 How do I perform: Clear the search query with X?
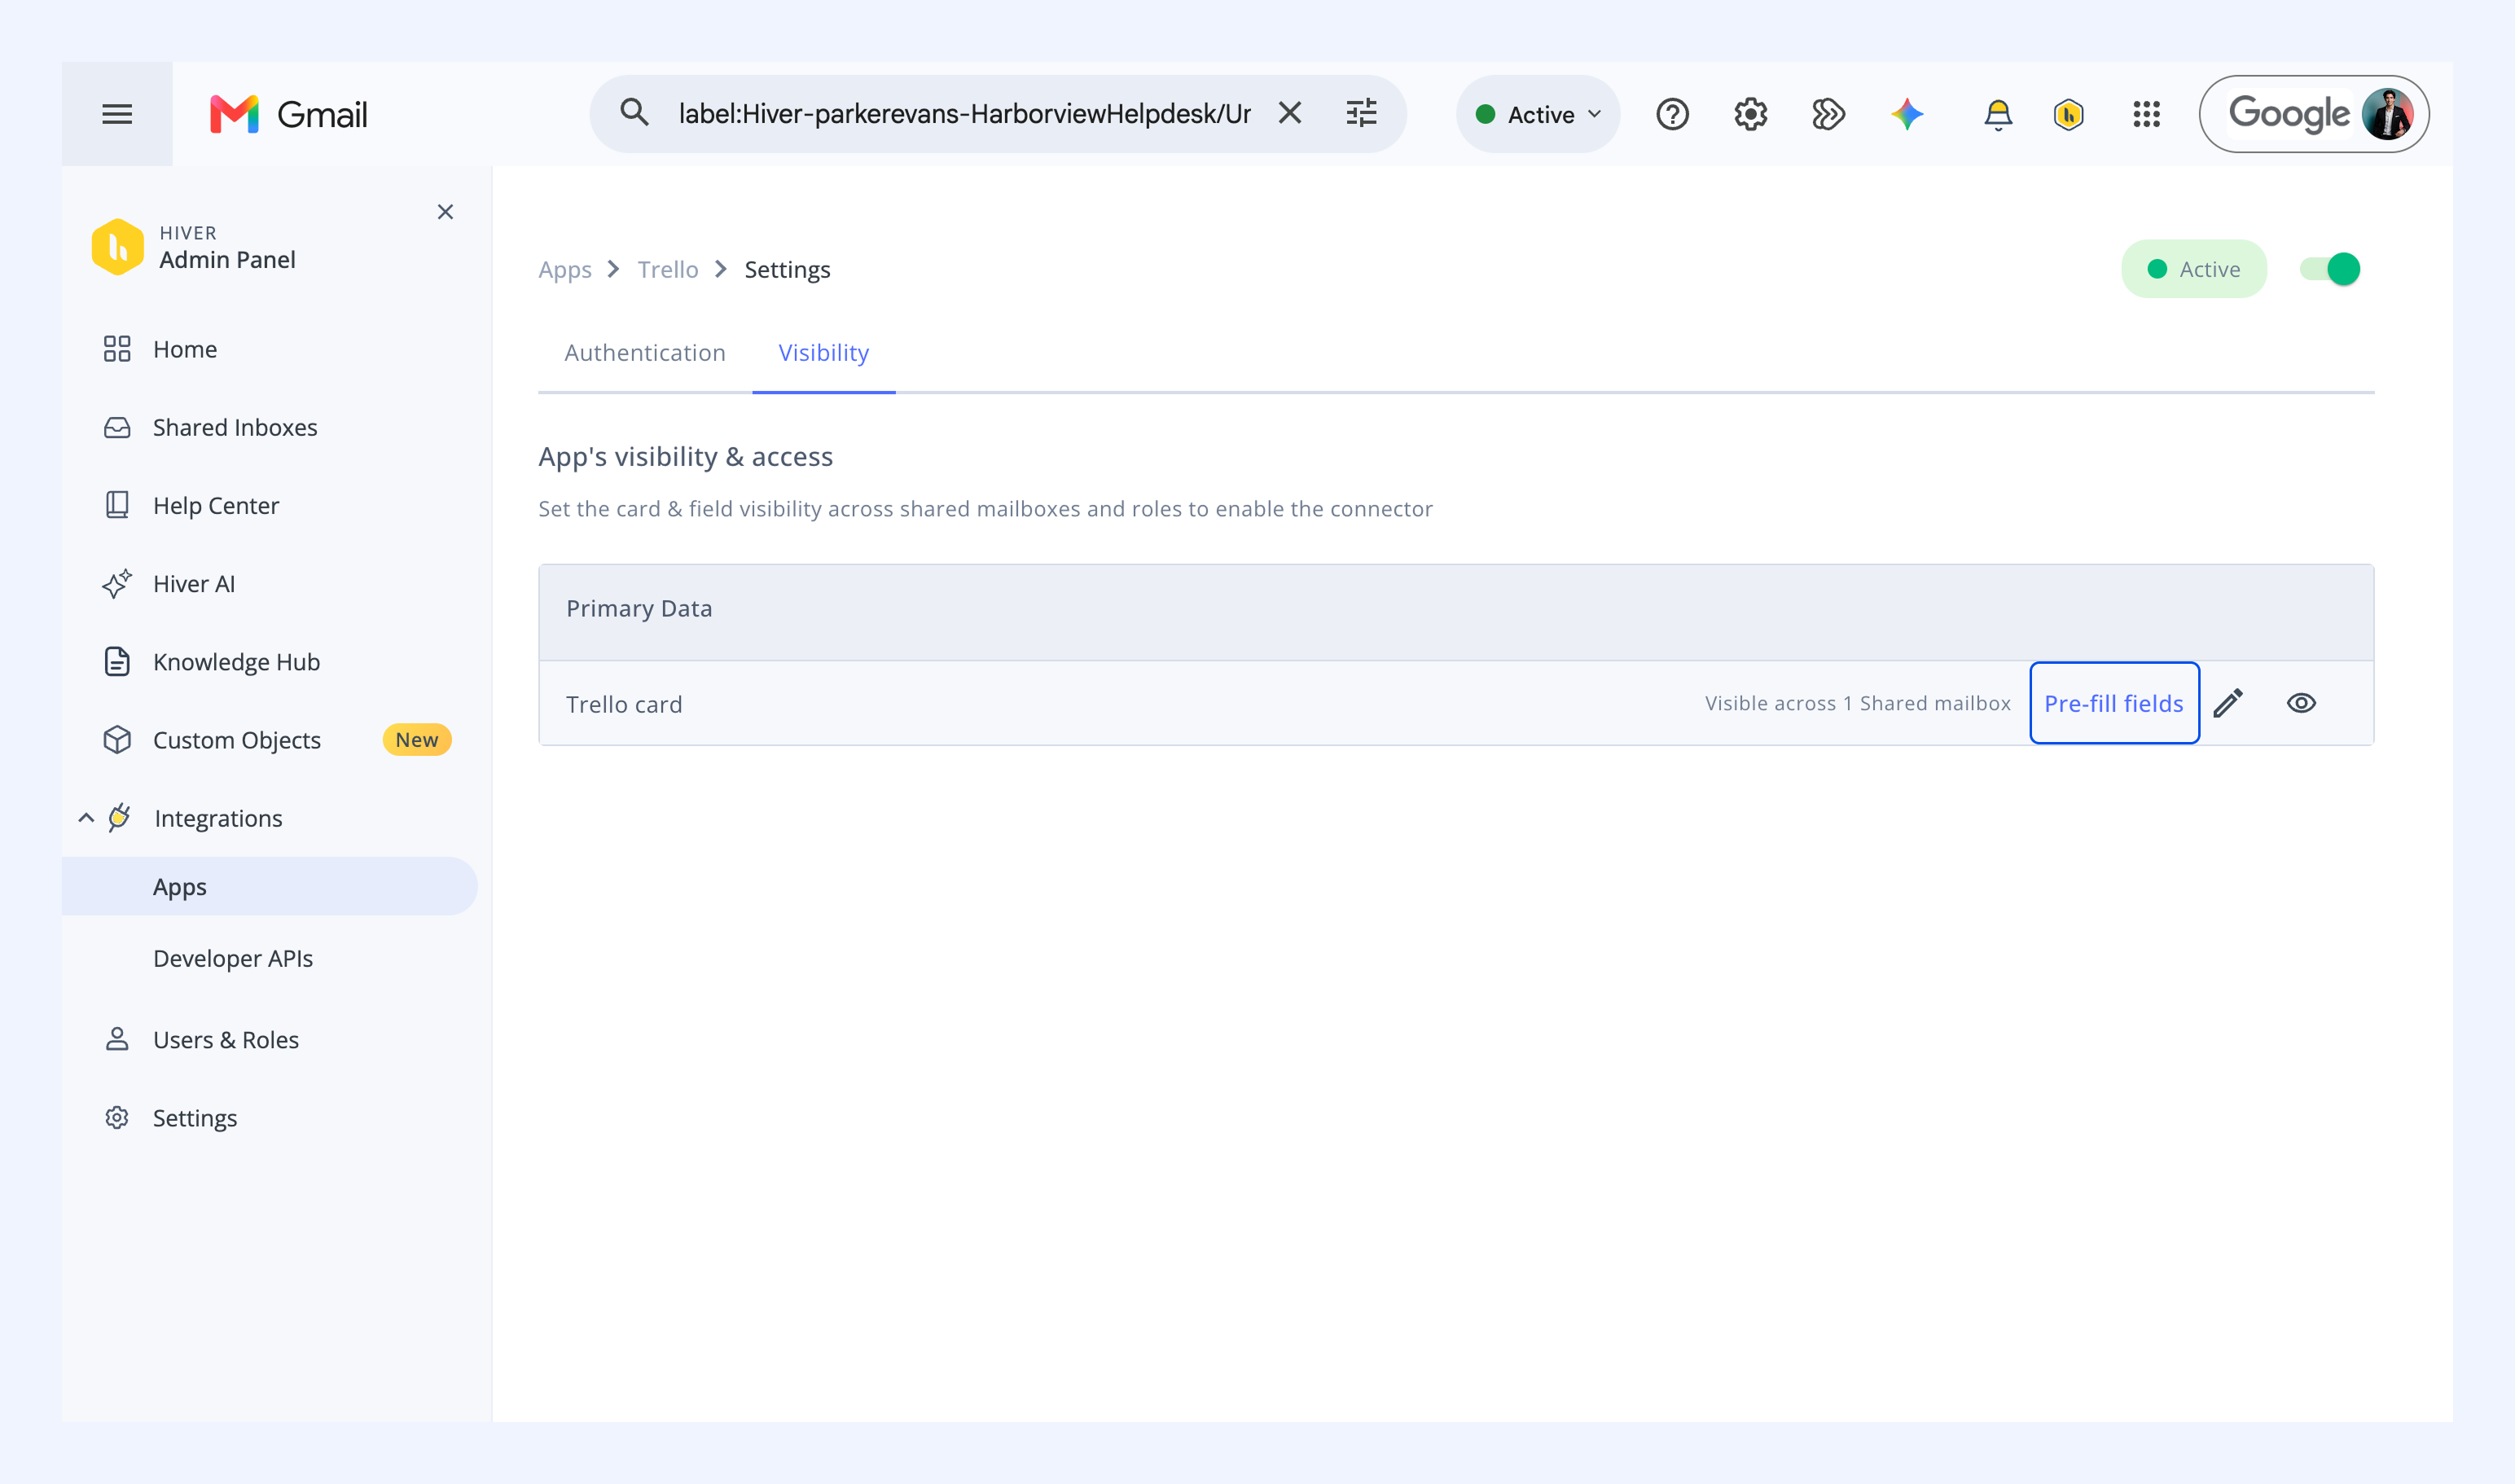(1290, 113)
